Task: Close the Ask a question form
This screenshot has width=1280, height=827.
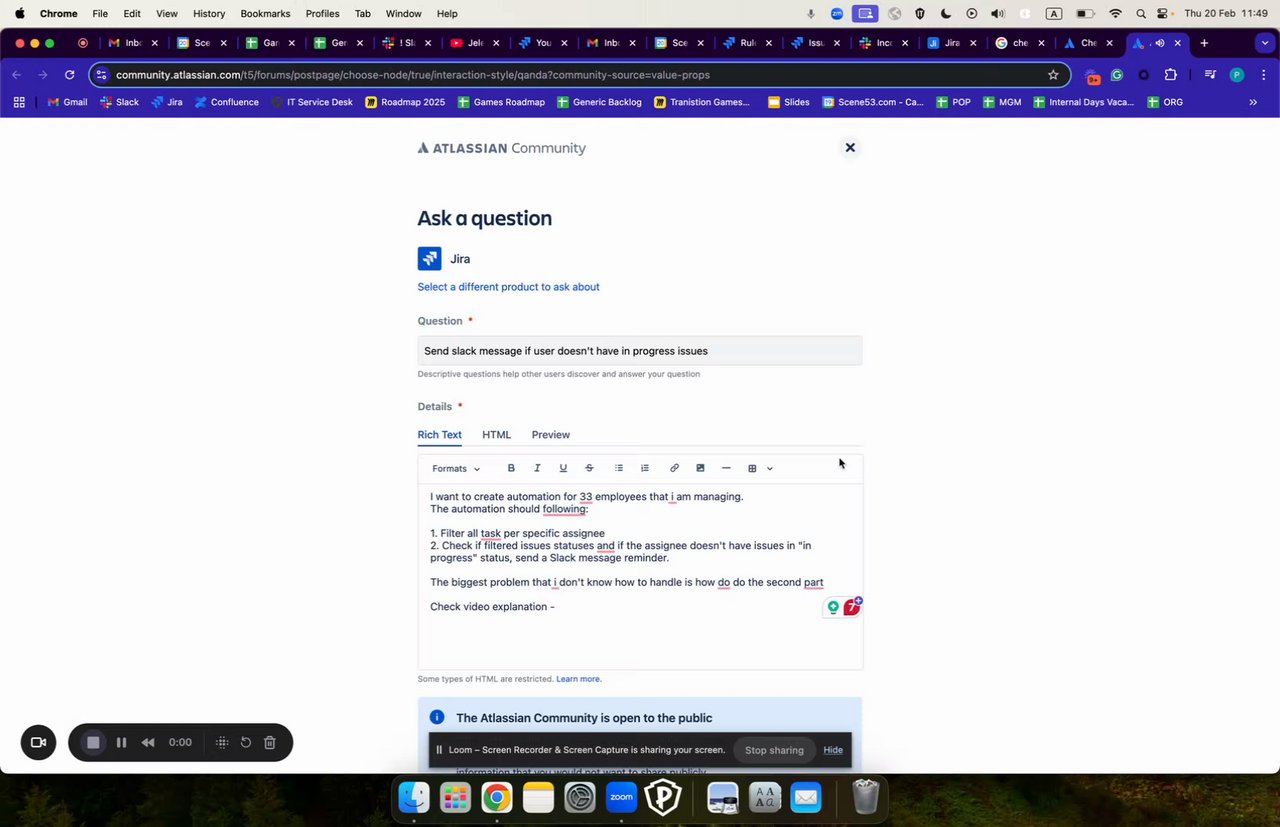Action: tap(850, 148)
